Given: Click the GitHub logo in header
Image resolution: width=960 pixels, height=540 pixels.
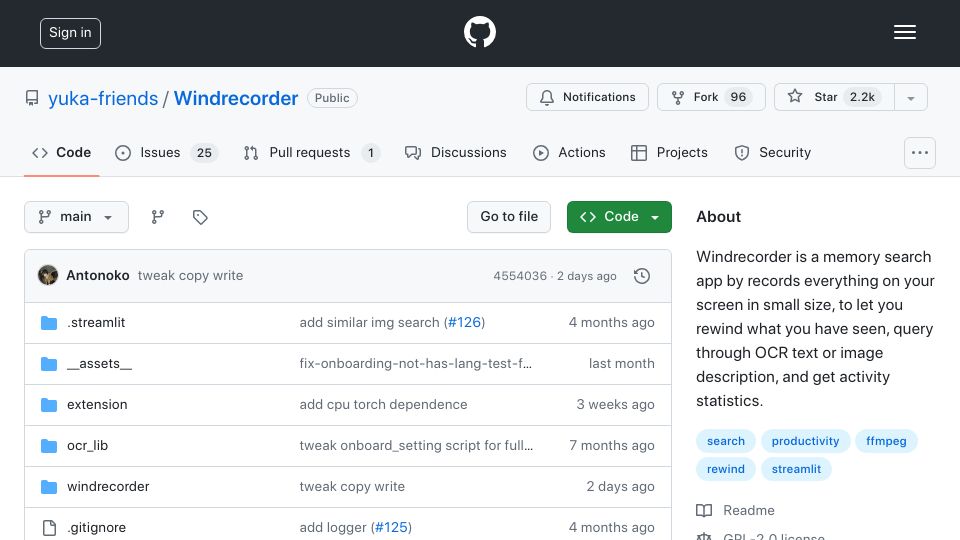Looking at the screenshot, I should (x=479, y=32).
